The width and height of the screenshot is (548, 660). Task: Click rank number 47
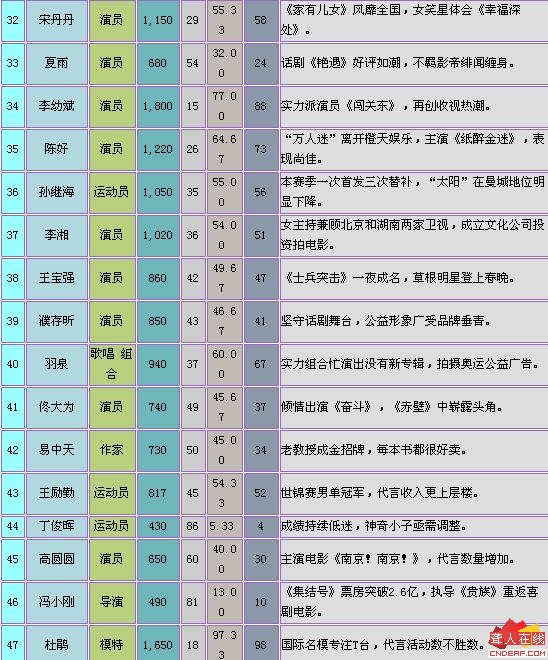(x=13, y=645)
